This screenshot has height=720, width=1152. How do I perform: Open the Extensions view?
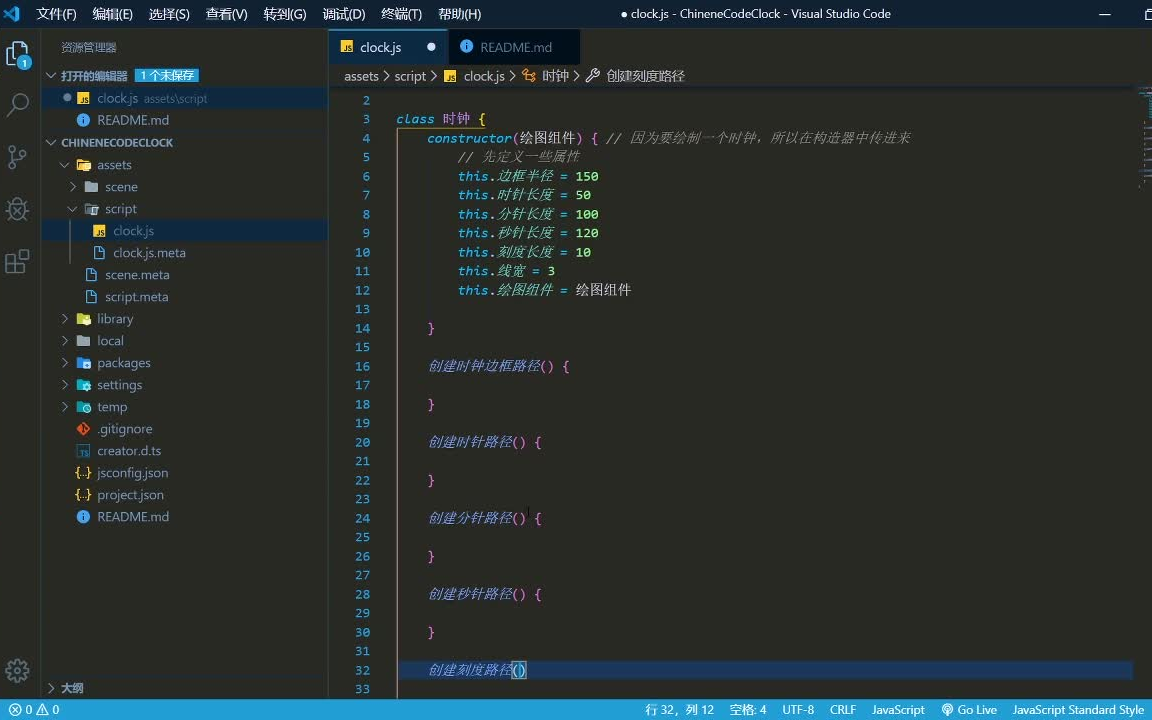click(20, 262)
